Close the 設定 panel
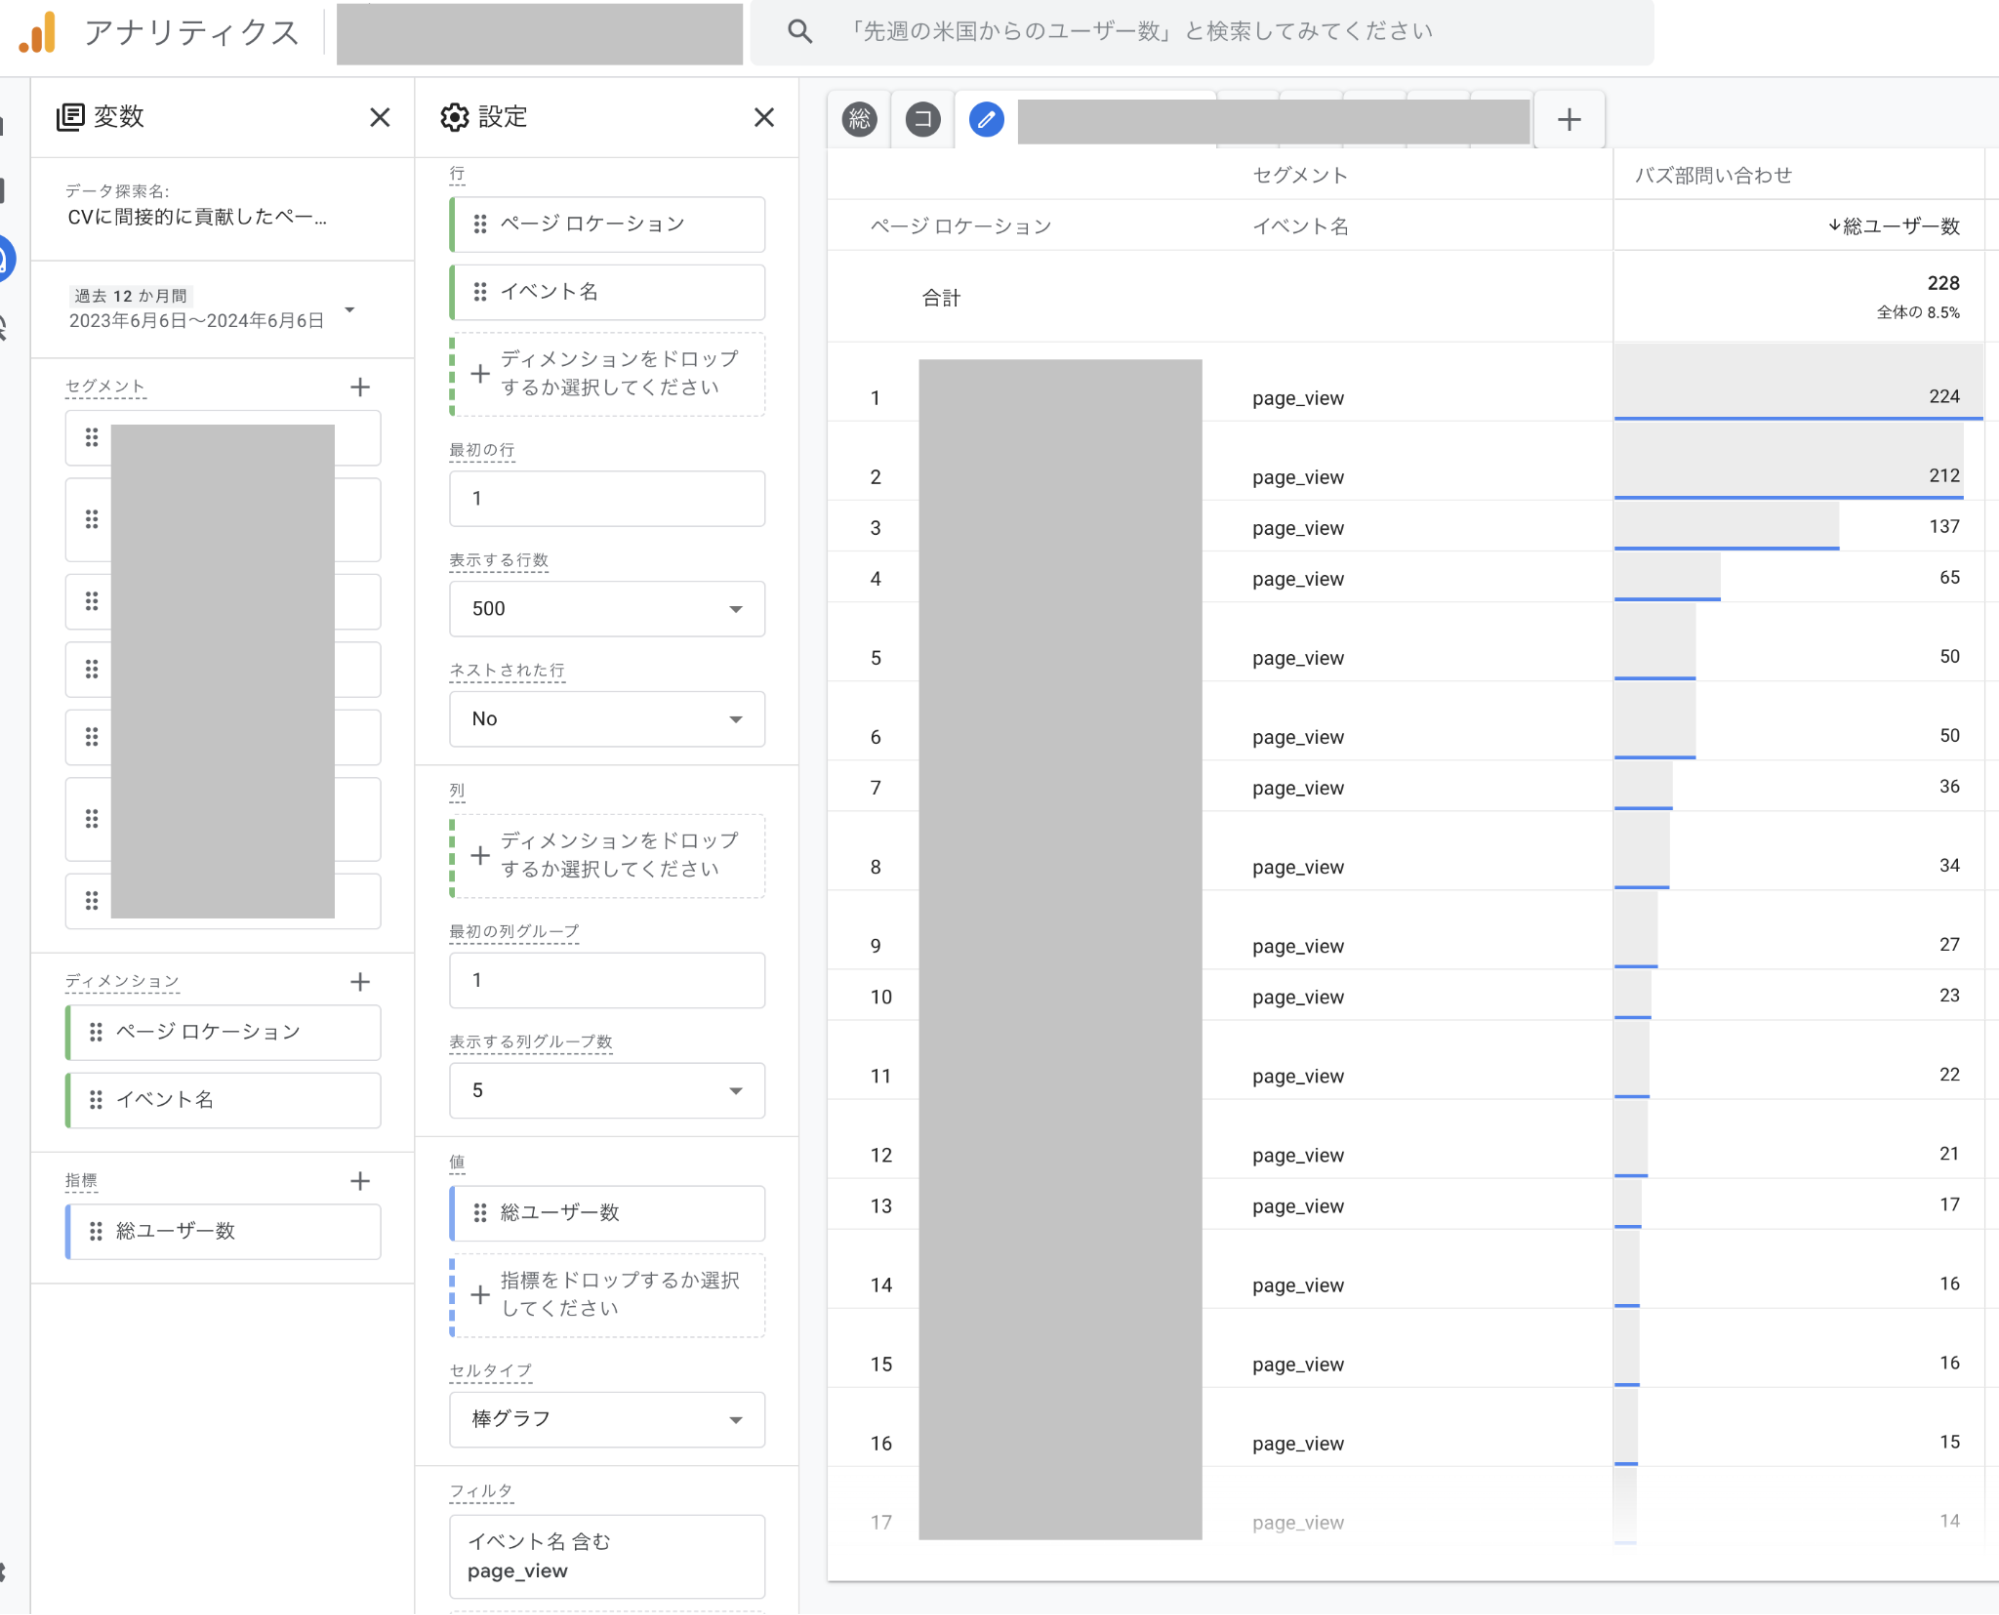The image size is (1999, 1615). click(x=764, y=117)
